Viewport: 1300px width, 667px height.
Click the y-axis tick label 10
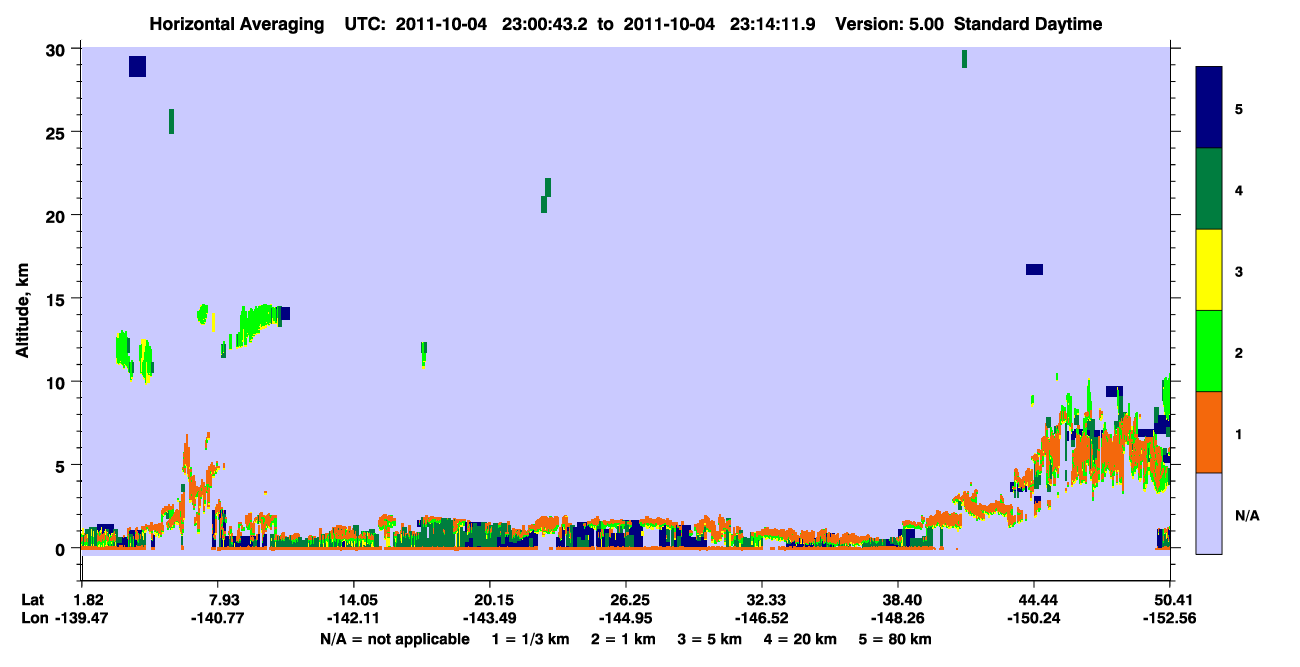tap(57, 382)
